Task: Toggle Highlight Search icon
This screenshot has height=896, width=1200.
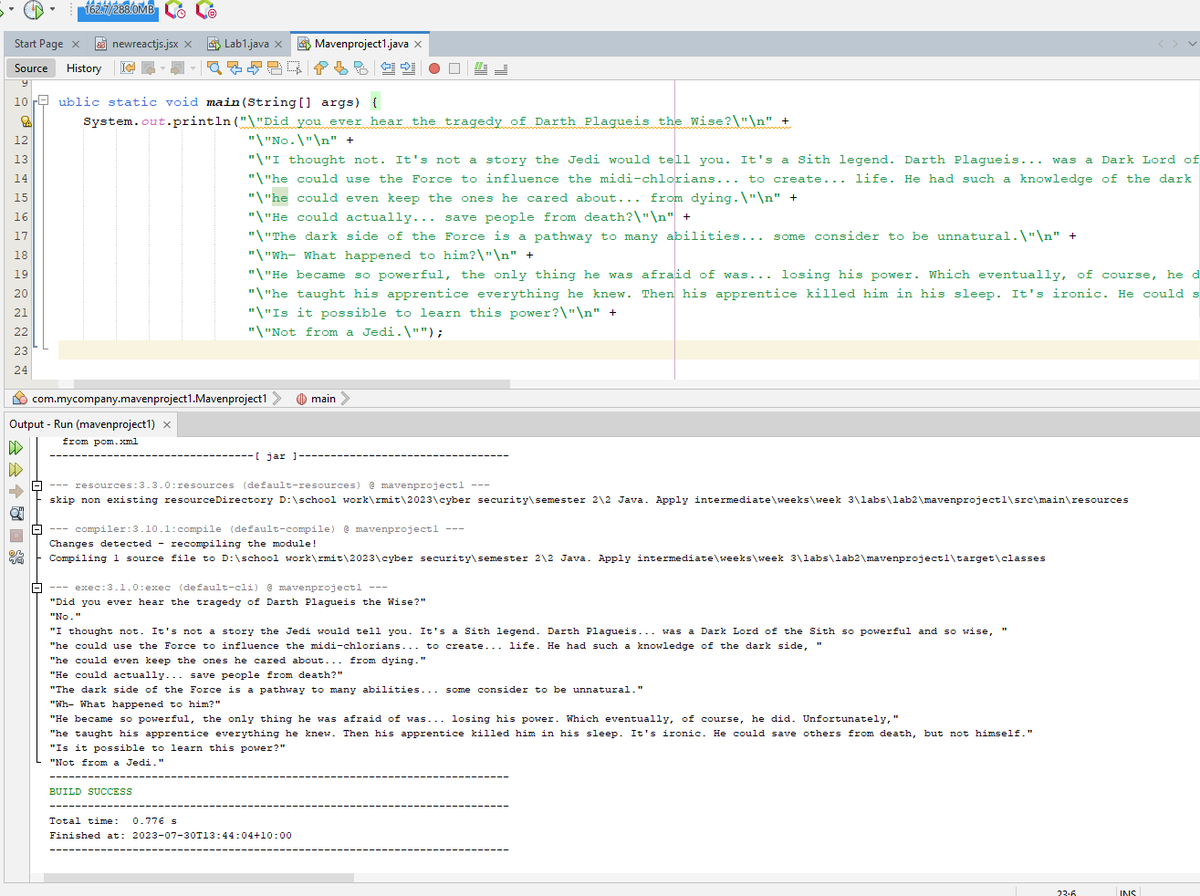Action: tap(274, 68)
